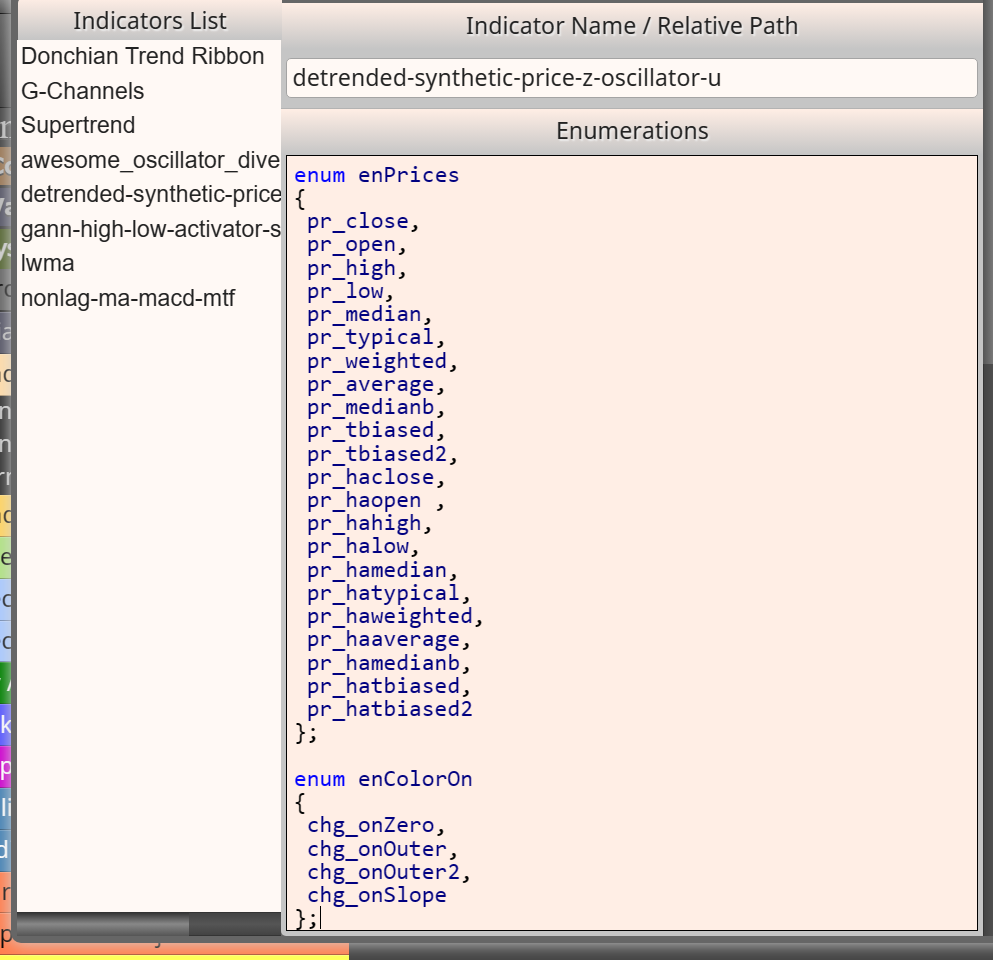Place cursor on pr_median line
This screenshot has height=960, width=993.
click(369, 315)
